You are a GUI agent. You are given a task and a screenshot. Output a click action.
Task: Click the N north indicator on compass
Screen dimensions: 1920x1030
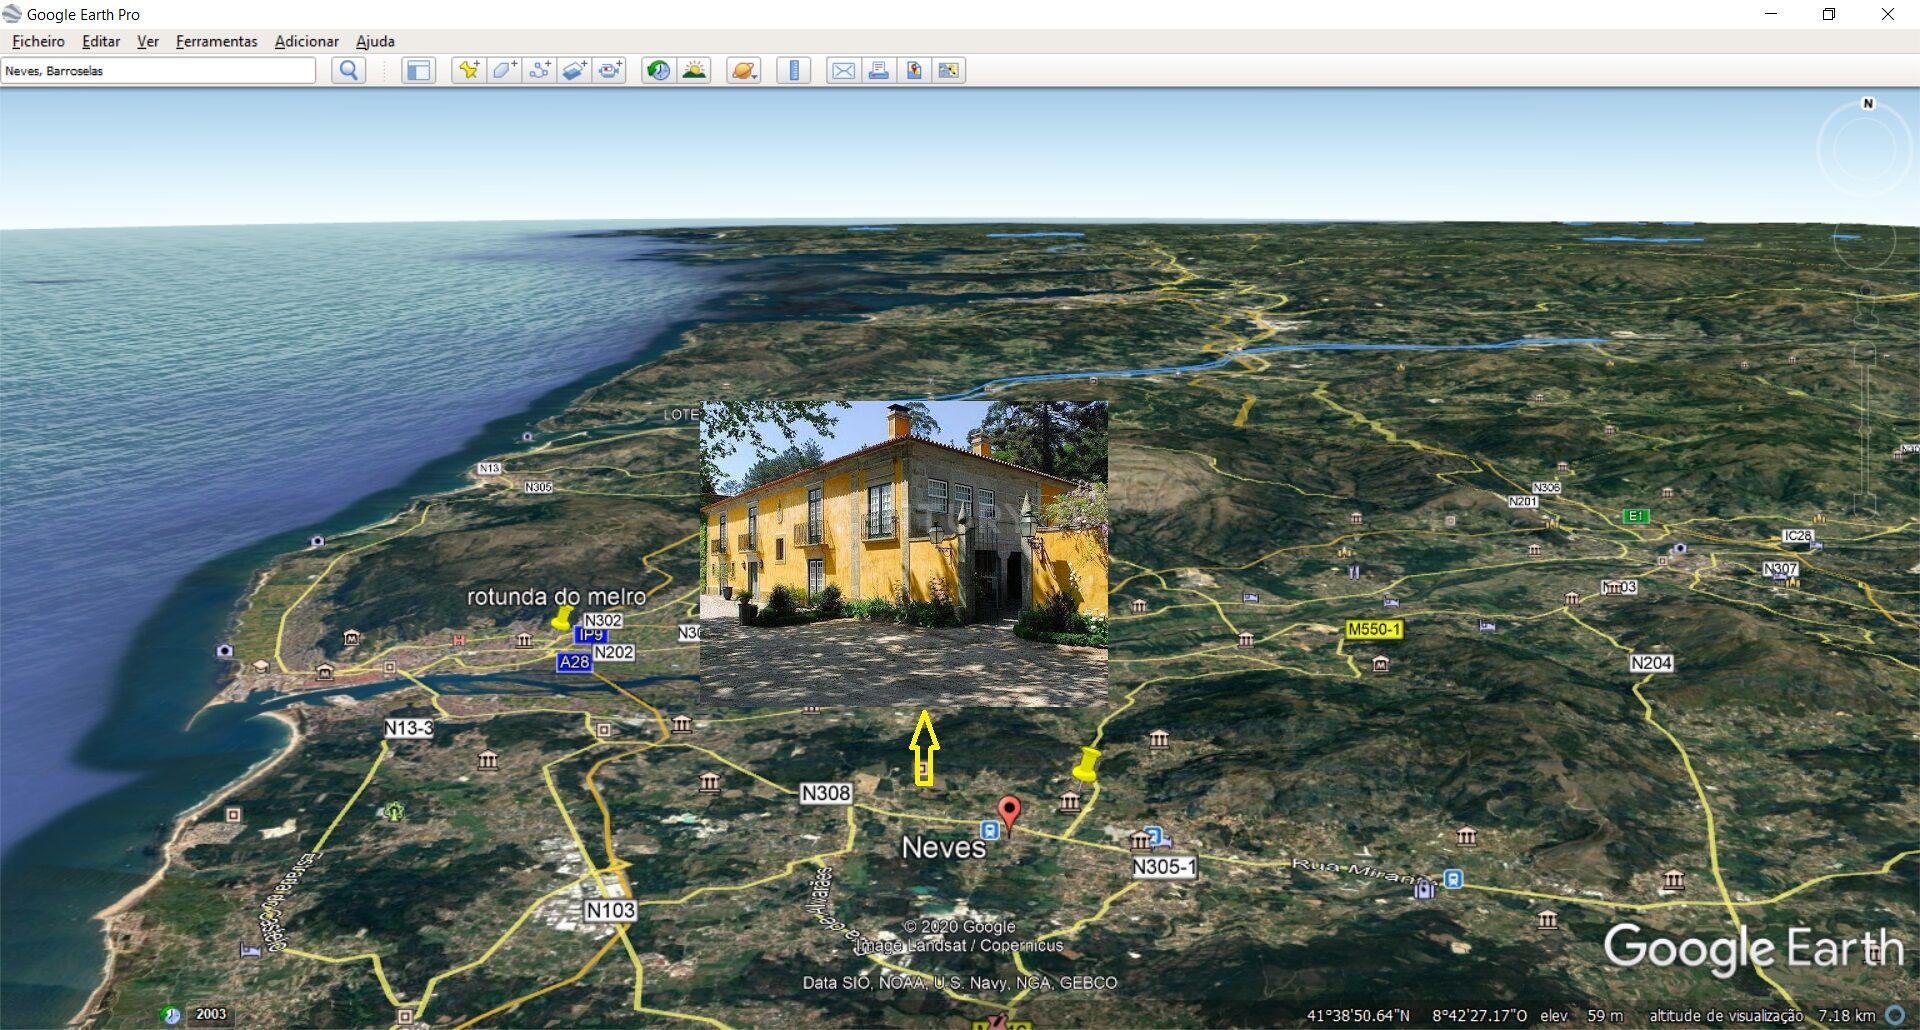tap(1867, 103)
